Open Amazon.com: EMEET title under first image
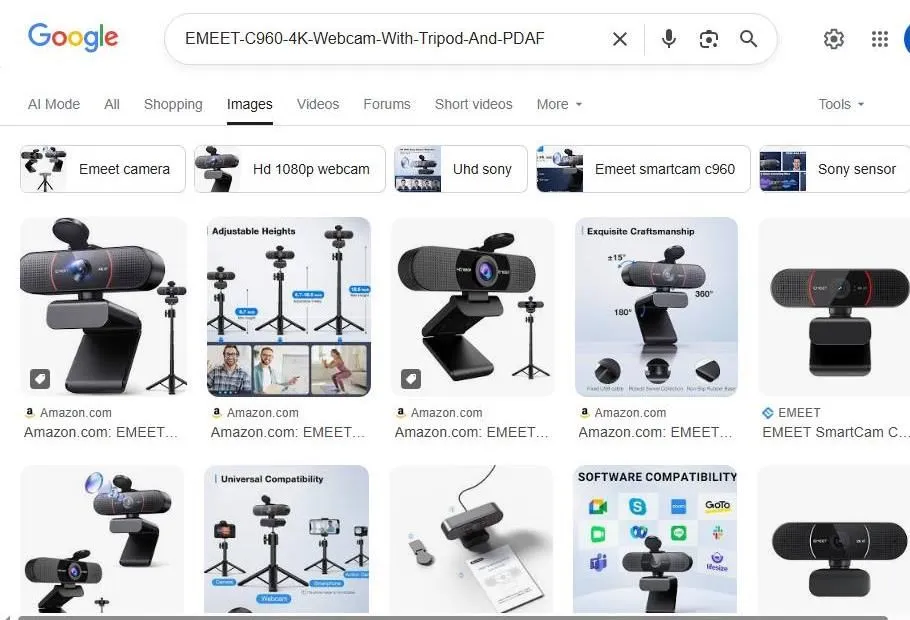The image size is (910, 620). (101, 432)
